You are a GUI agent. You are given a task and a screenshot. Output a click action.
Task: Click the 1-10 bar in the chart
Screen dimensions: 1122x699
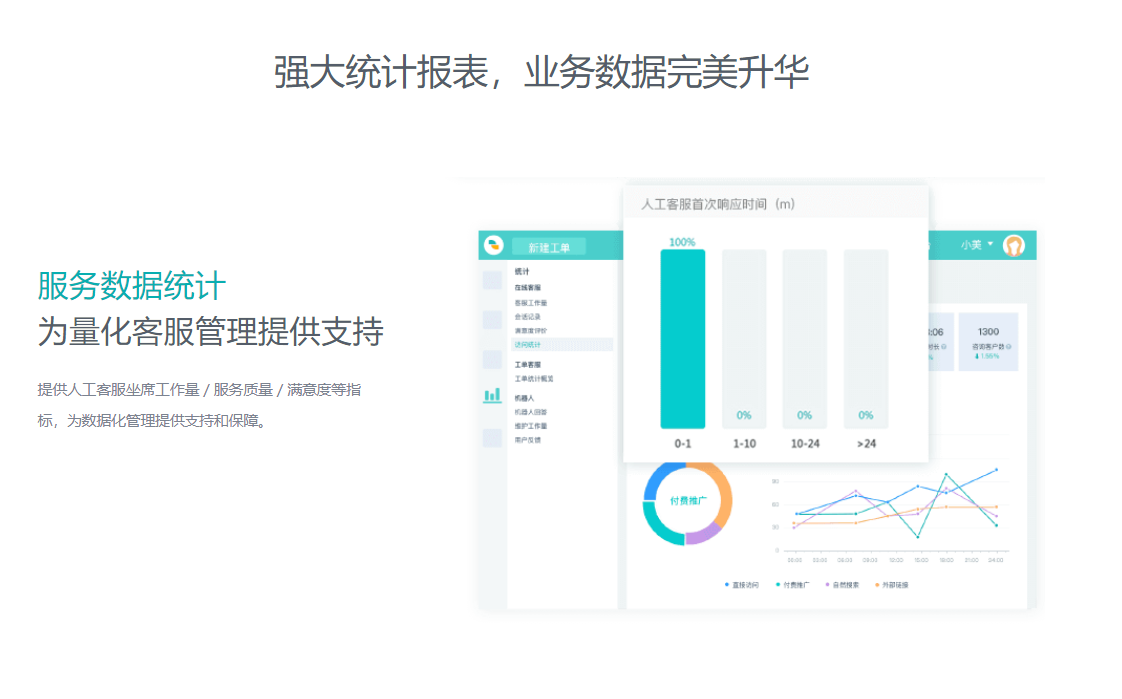coord(744,338)
